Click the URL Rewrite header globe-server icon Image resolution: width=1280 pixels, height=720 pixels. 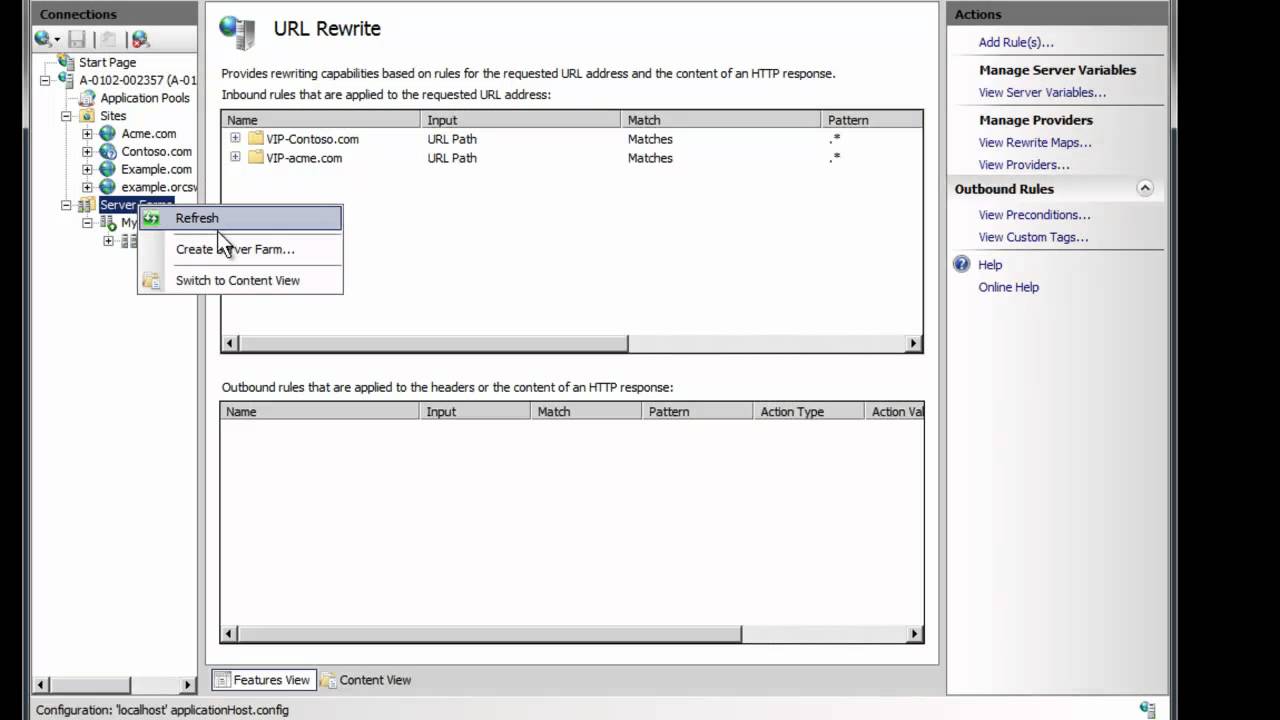tap(238, 31)
